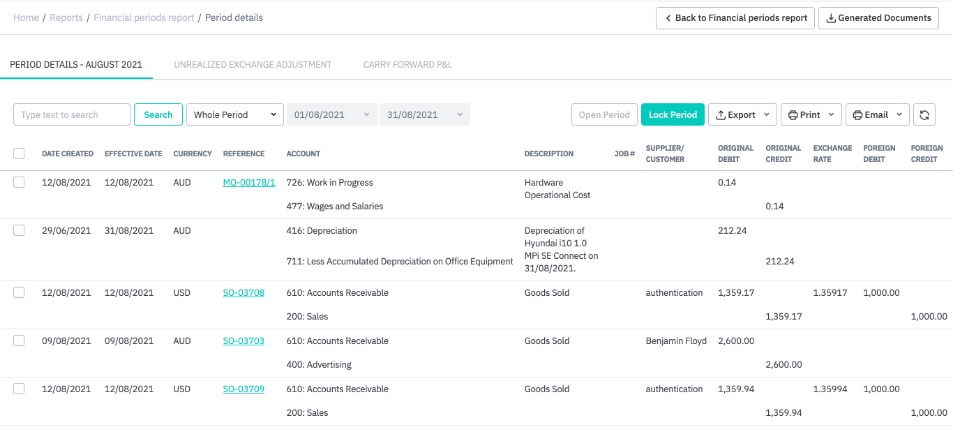Click the Search button
The image size is (953, 427).
[x=158, y=115]
